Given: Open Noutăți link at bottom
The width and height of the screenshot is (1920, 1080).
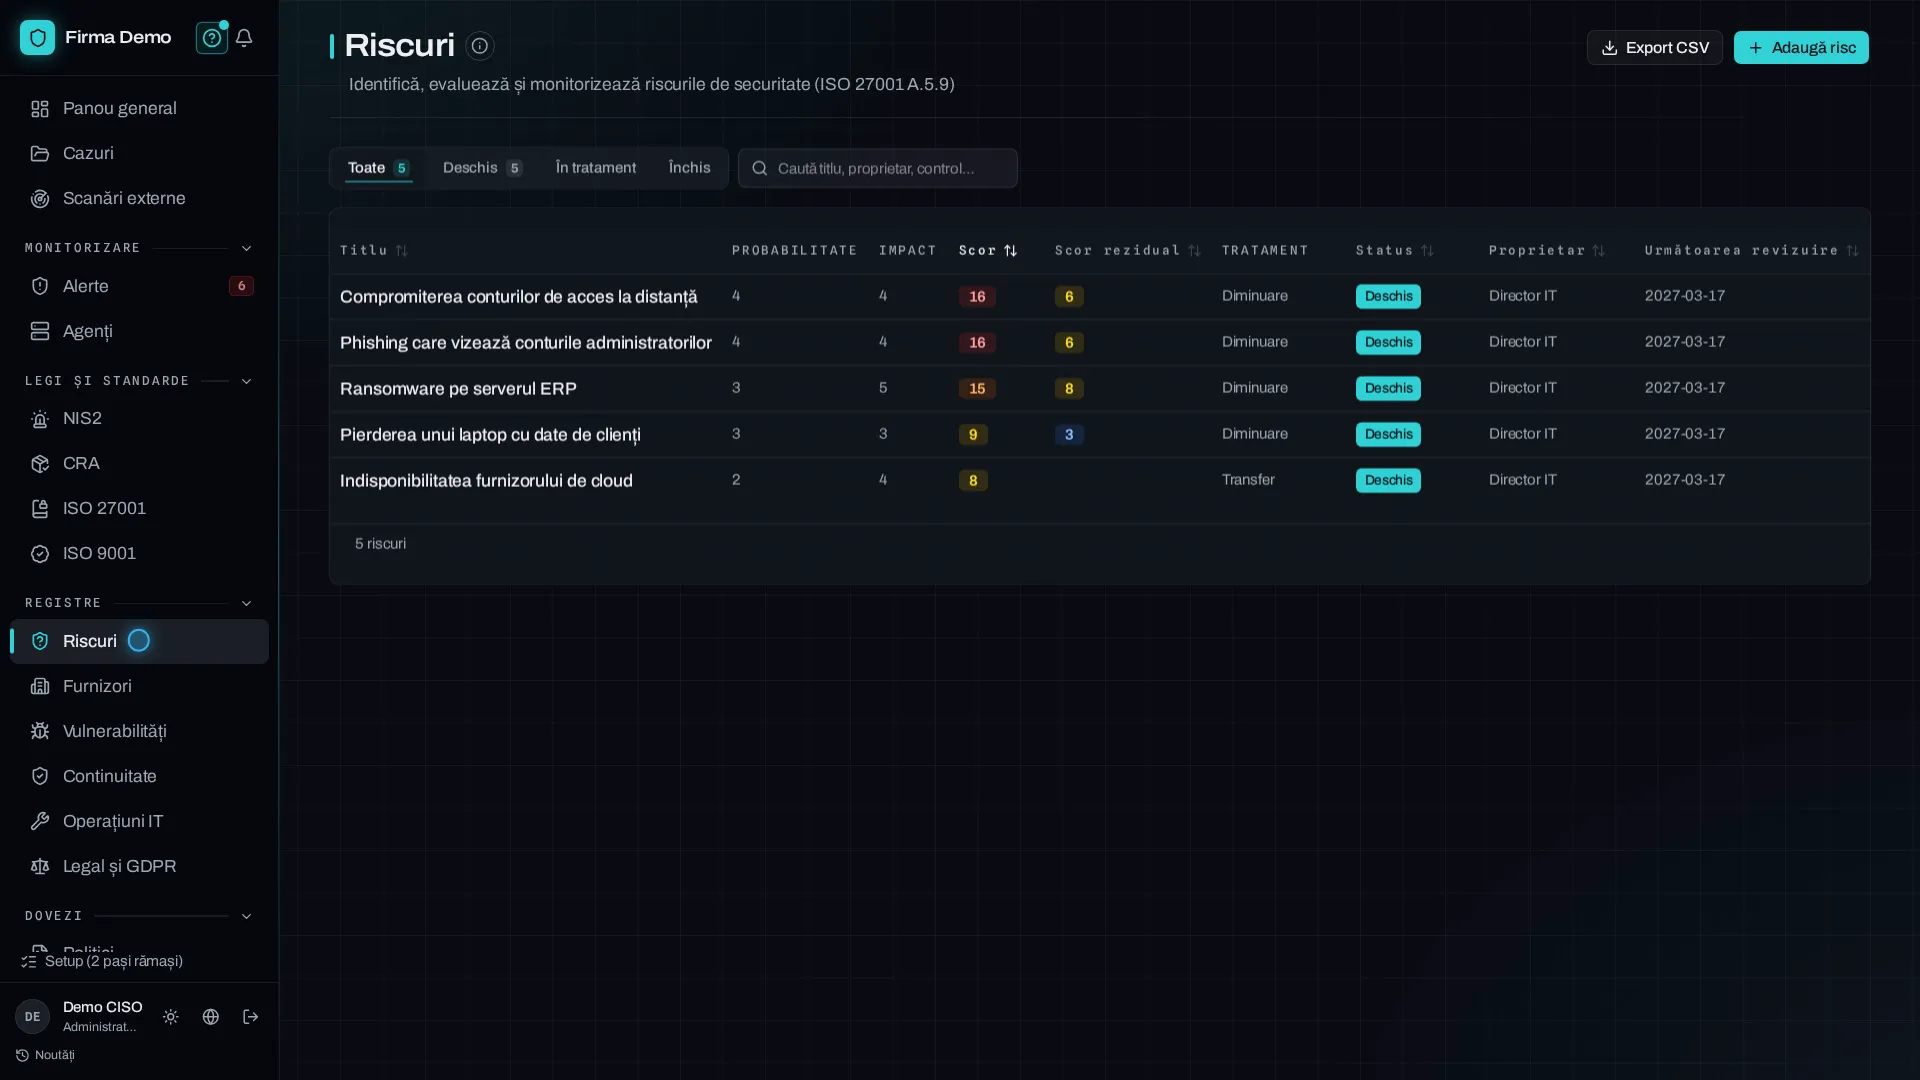Looking at the screenshot, I should click(x=46, y=1055).
